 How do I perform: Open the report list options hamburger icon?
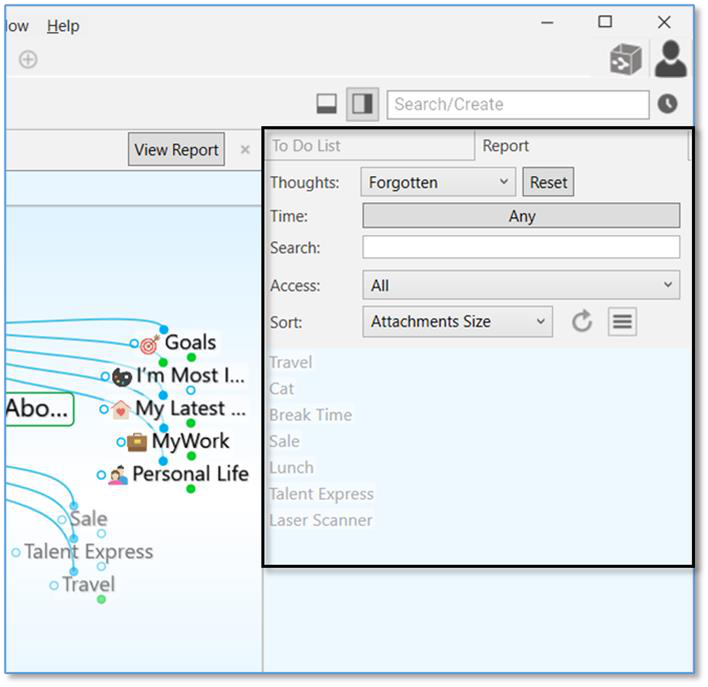pyautogui.click(x=622, y=321)
